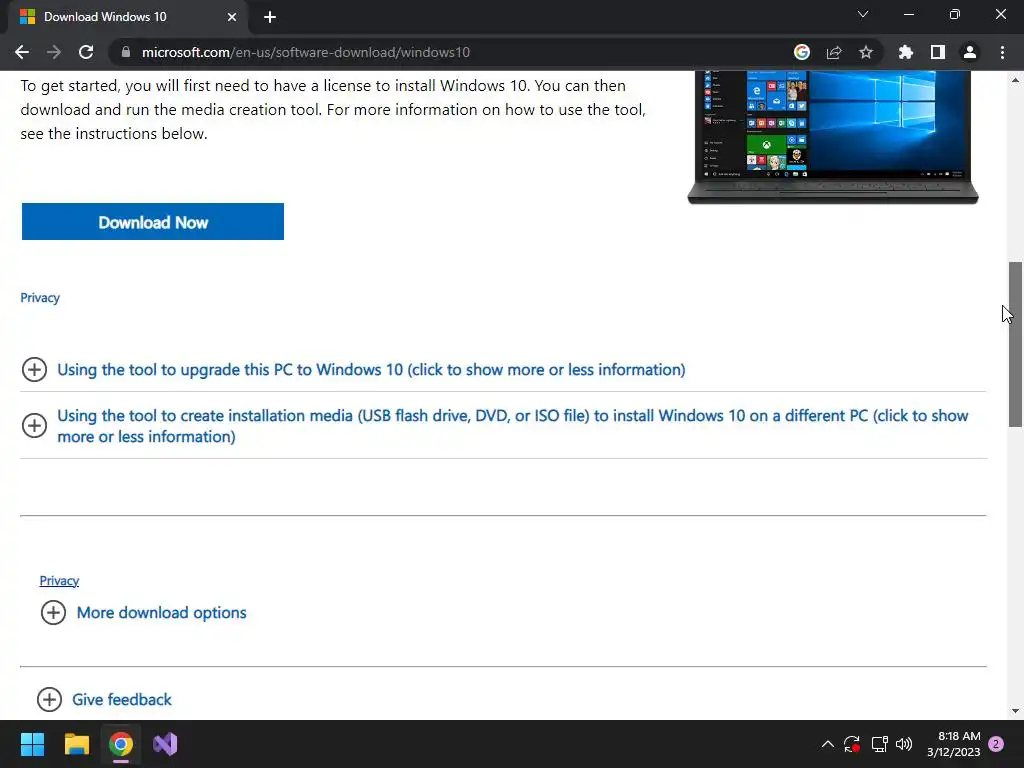Restore down the Chrome window
Image resolution: width=1024 pixels, height=768 pixels.
tap(955, 14)
